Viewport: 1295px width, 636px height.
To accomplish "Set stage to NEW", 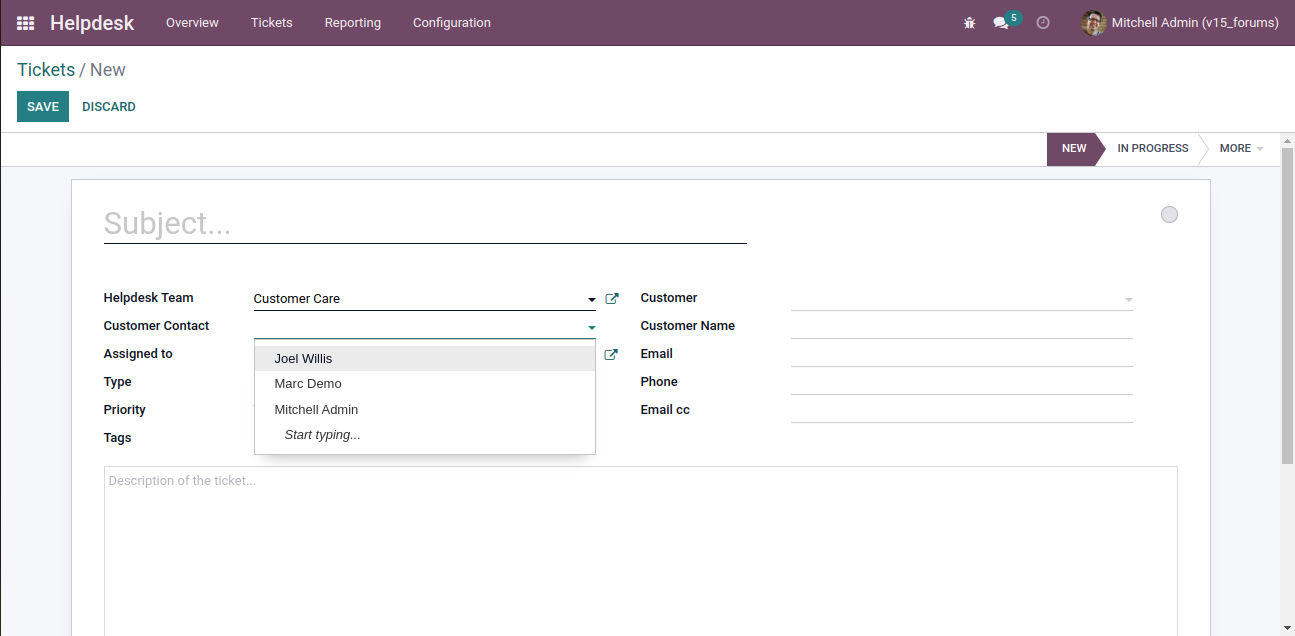I will (x=1074, y=148).
